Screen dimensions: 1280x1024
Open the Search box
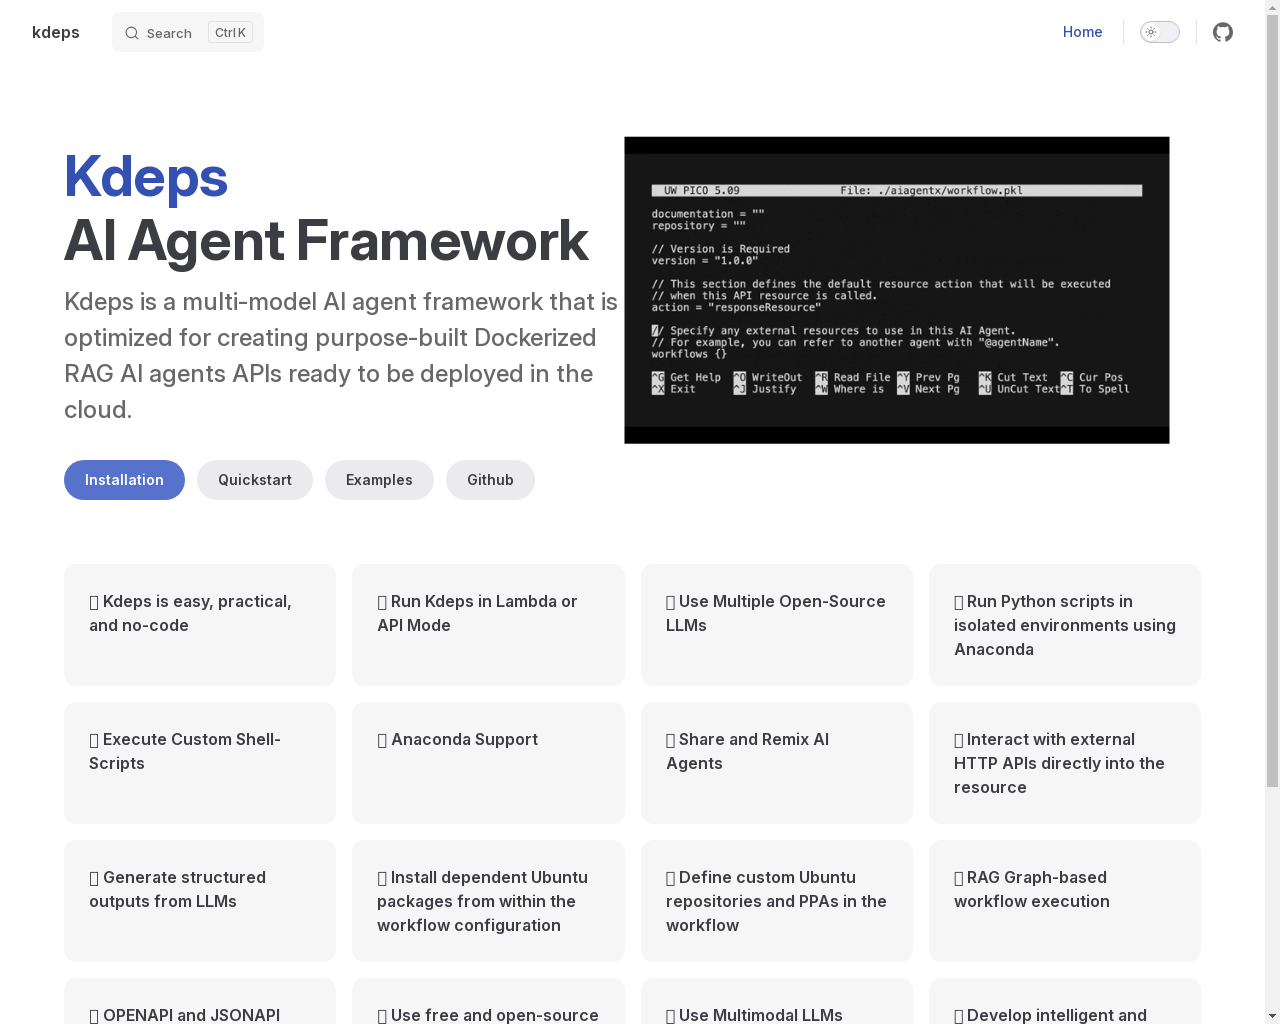click(x=188, y=32)
